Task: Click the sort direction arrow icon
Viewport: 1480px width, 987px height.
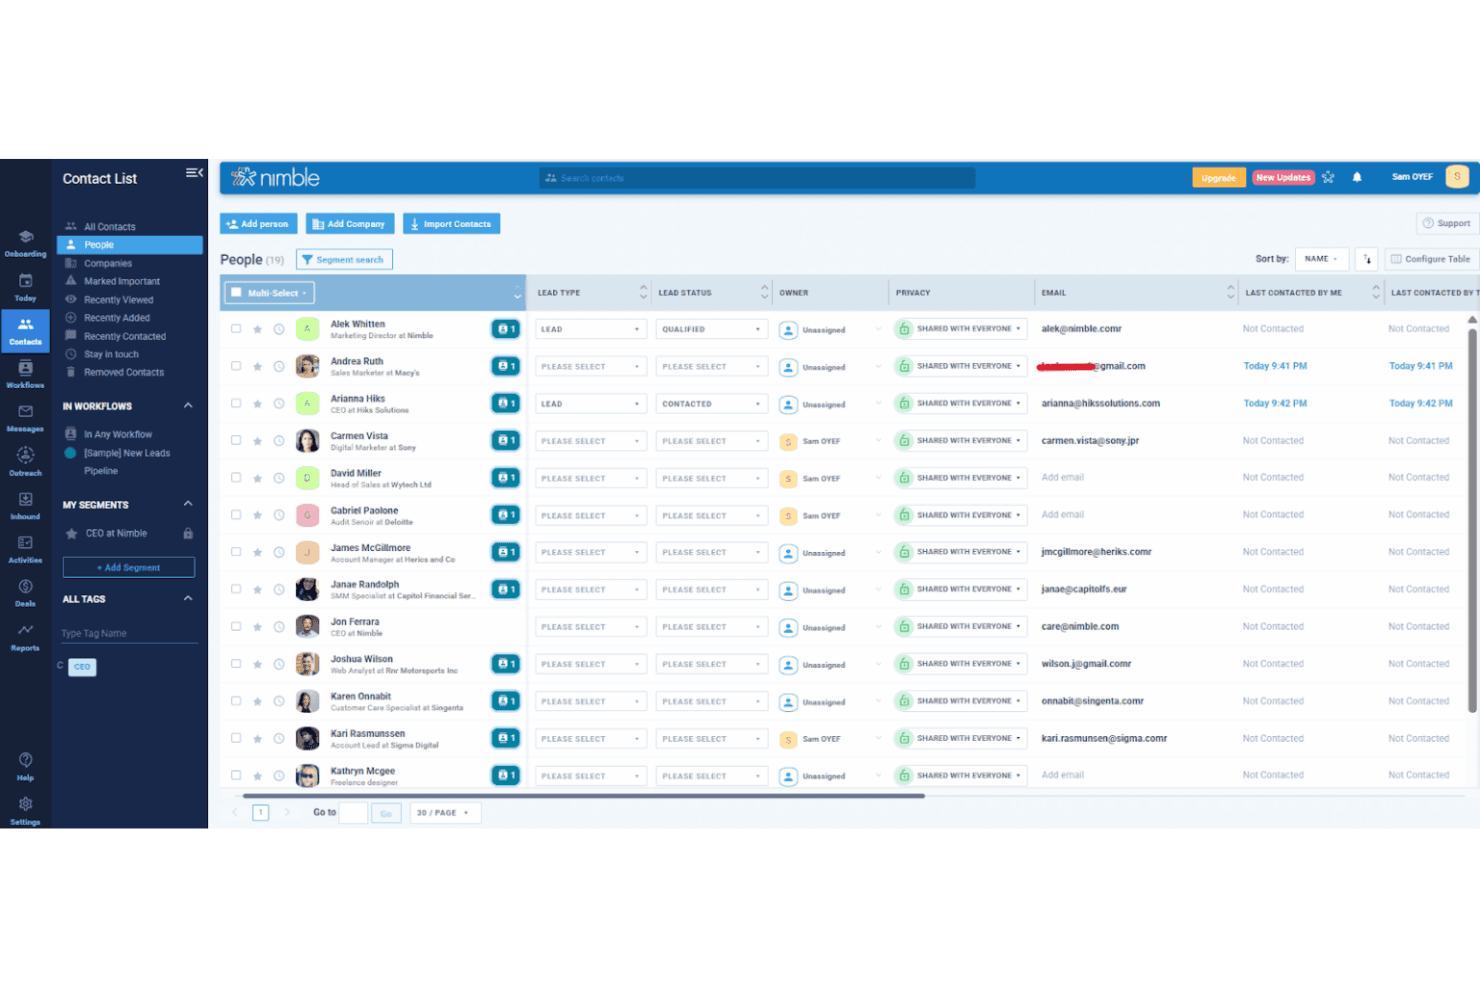Action: click(x=1367, y=259)
